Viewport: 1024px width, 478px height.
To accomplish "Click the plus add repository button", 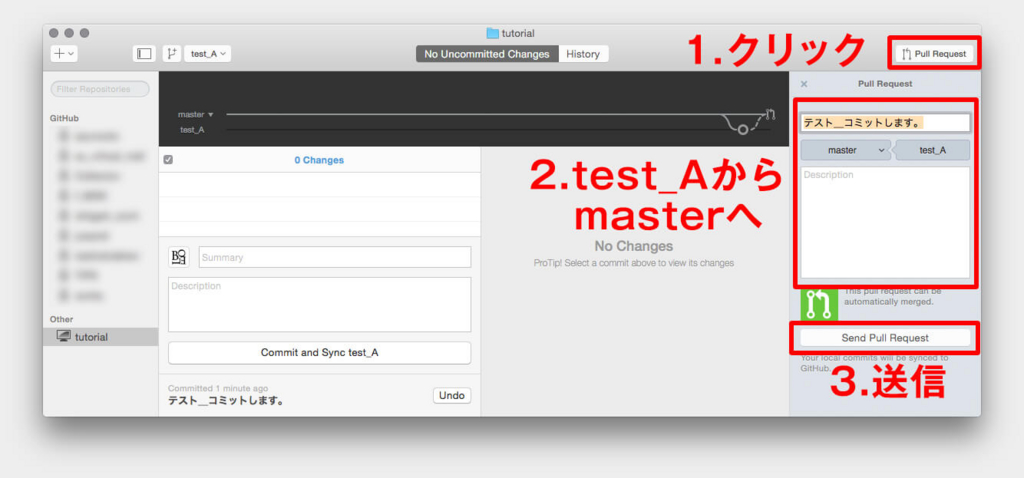I will (63, 54).
